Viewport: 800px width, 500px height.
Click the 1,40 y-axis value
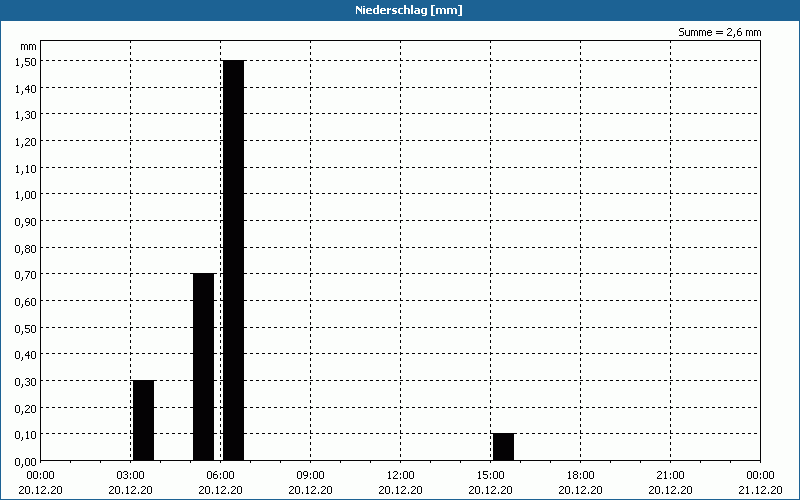pyautogui.click(x=27, y=88)
